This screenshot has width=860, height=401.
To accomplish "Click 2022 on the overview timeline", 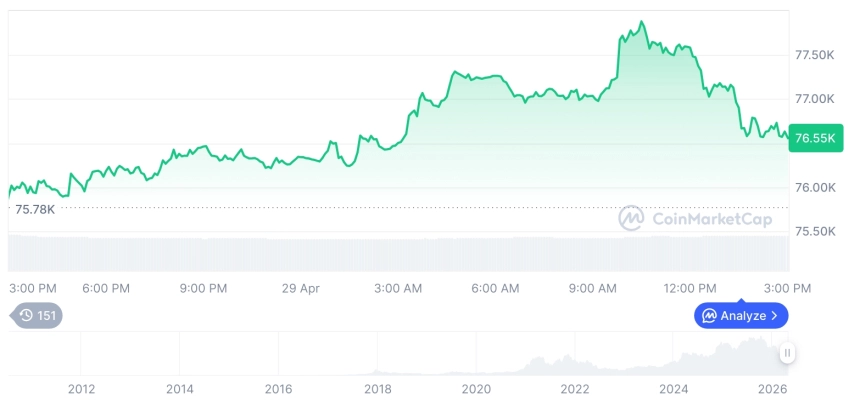I will click(x=575, y=388).
